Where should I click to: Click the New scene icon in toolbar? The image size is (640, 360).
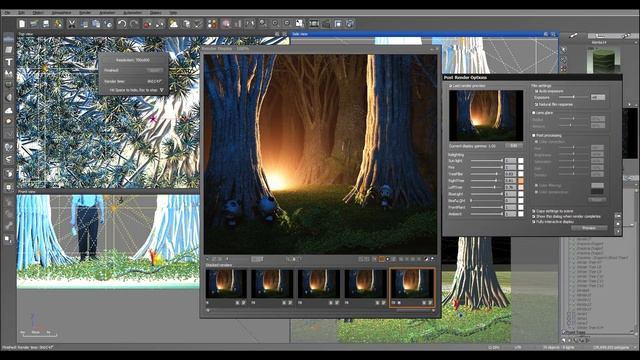[x=22, y=24]
